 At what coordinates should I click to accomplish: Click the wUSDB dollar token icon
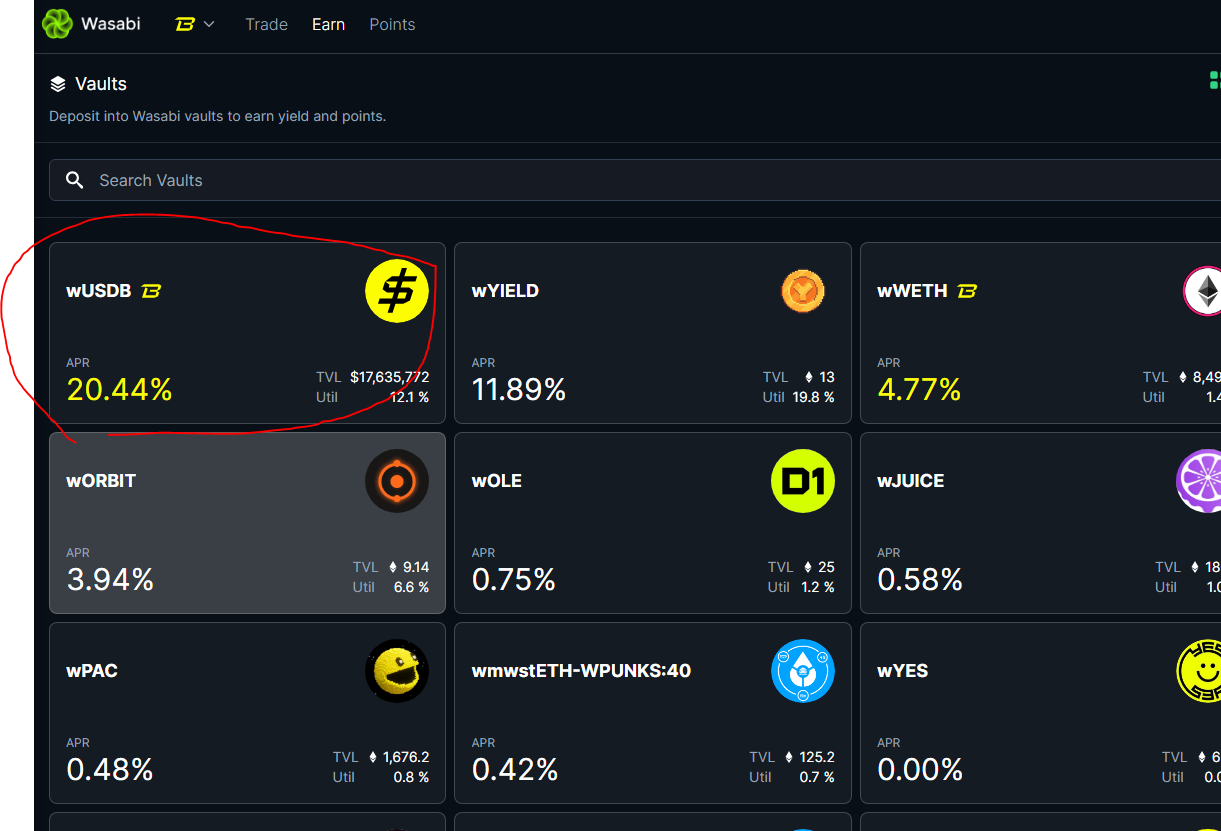click(397, 291)
